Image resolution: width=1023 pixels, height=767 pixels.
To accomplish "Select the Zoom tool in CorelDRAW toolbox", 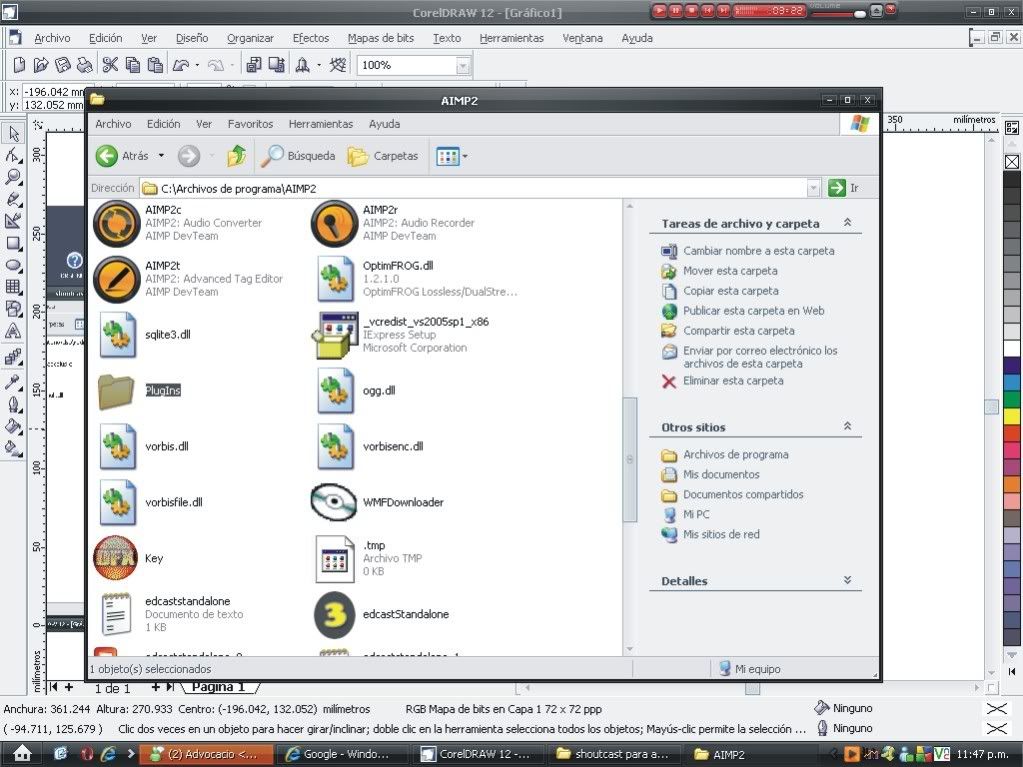I will tap(13, 177).
